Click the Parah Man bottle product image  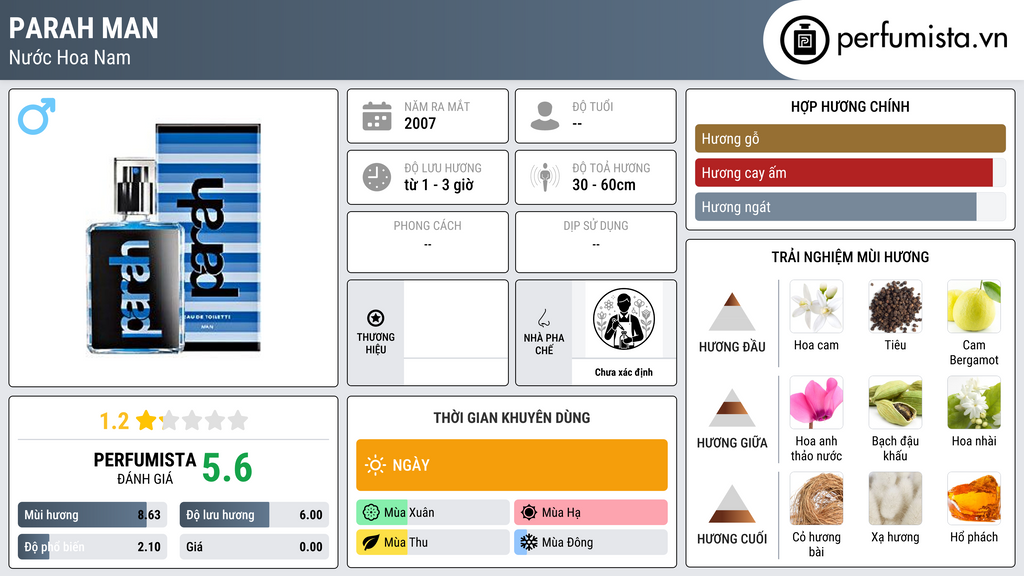(174, 238)
